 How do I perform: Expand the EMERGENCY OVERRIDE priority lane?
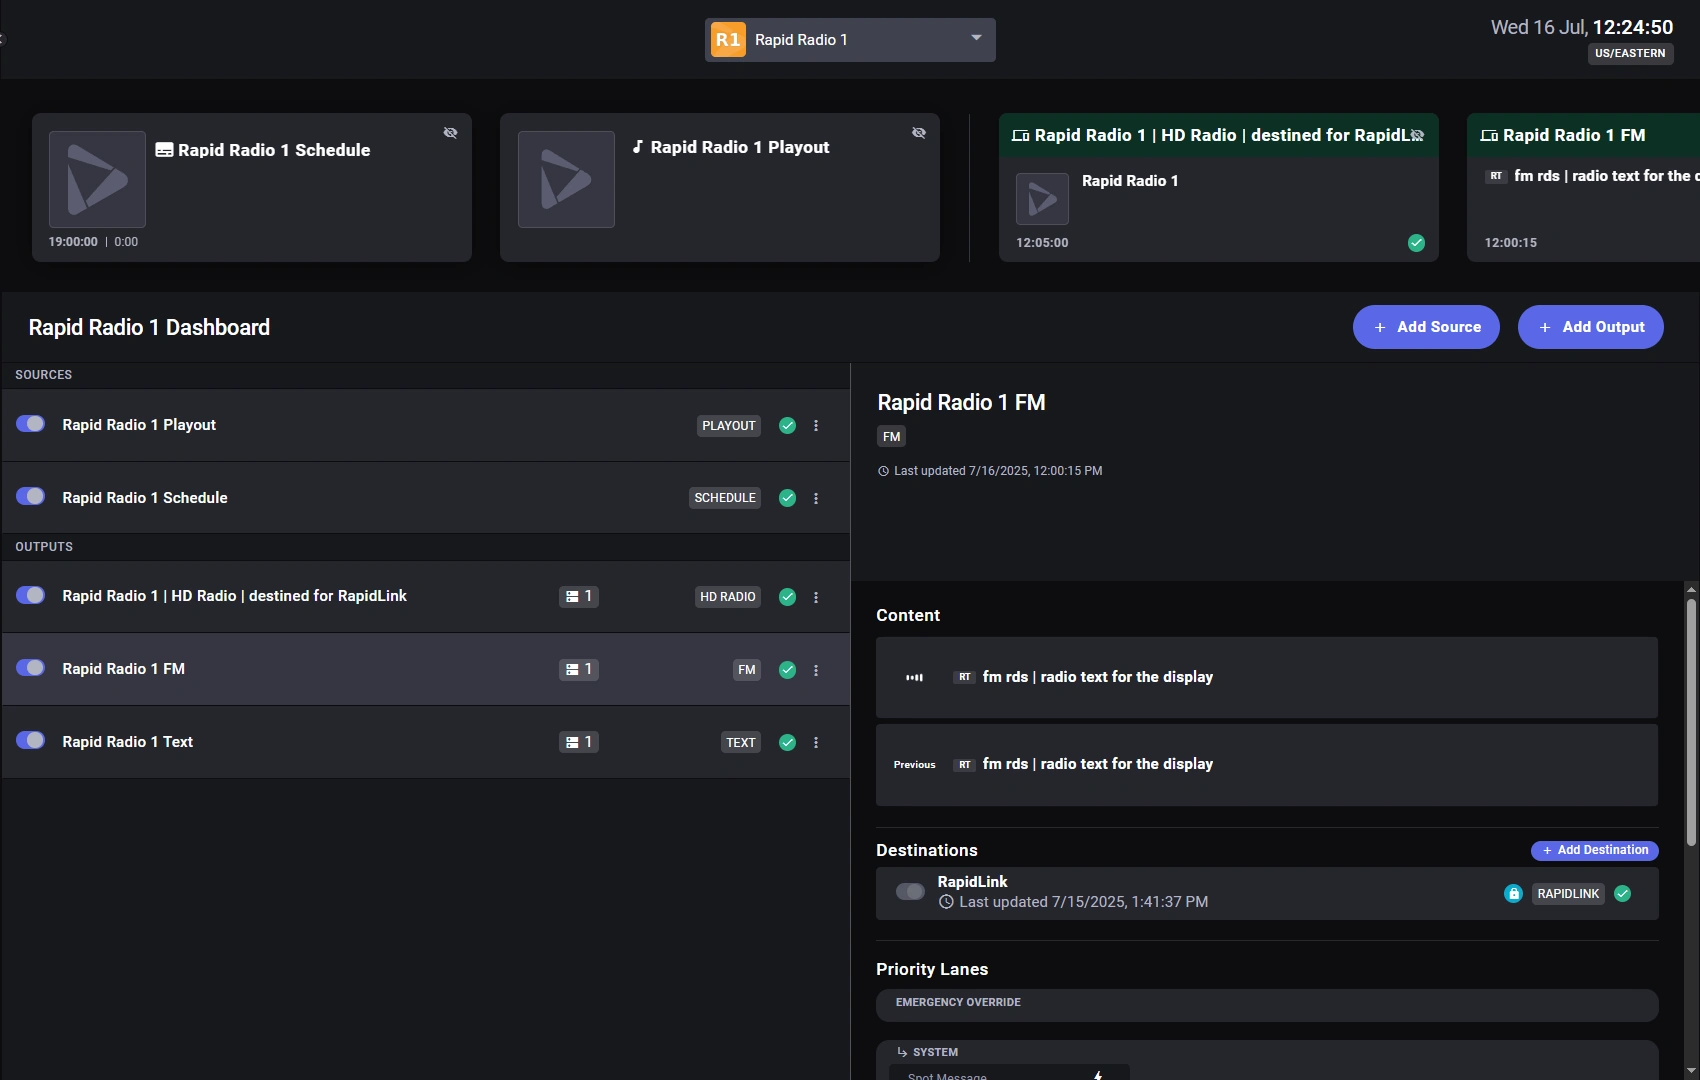(1267, 1005)
